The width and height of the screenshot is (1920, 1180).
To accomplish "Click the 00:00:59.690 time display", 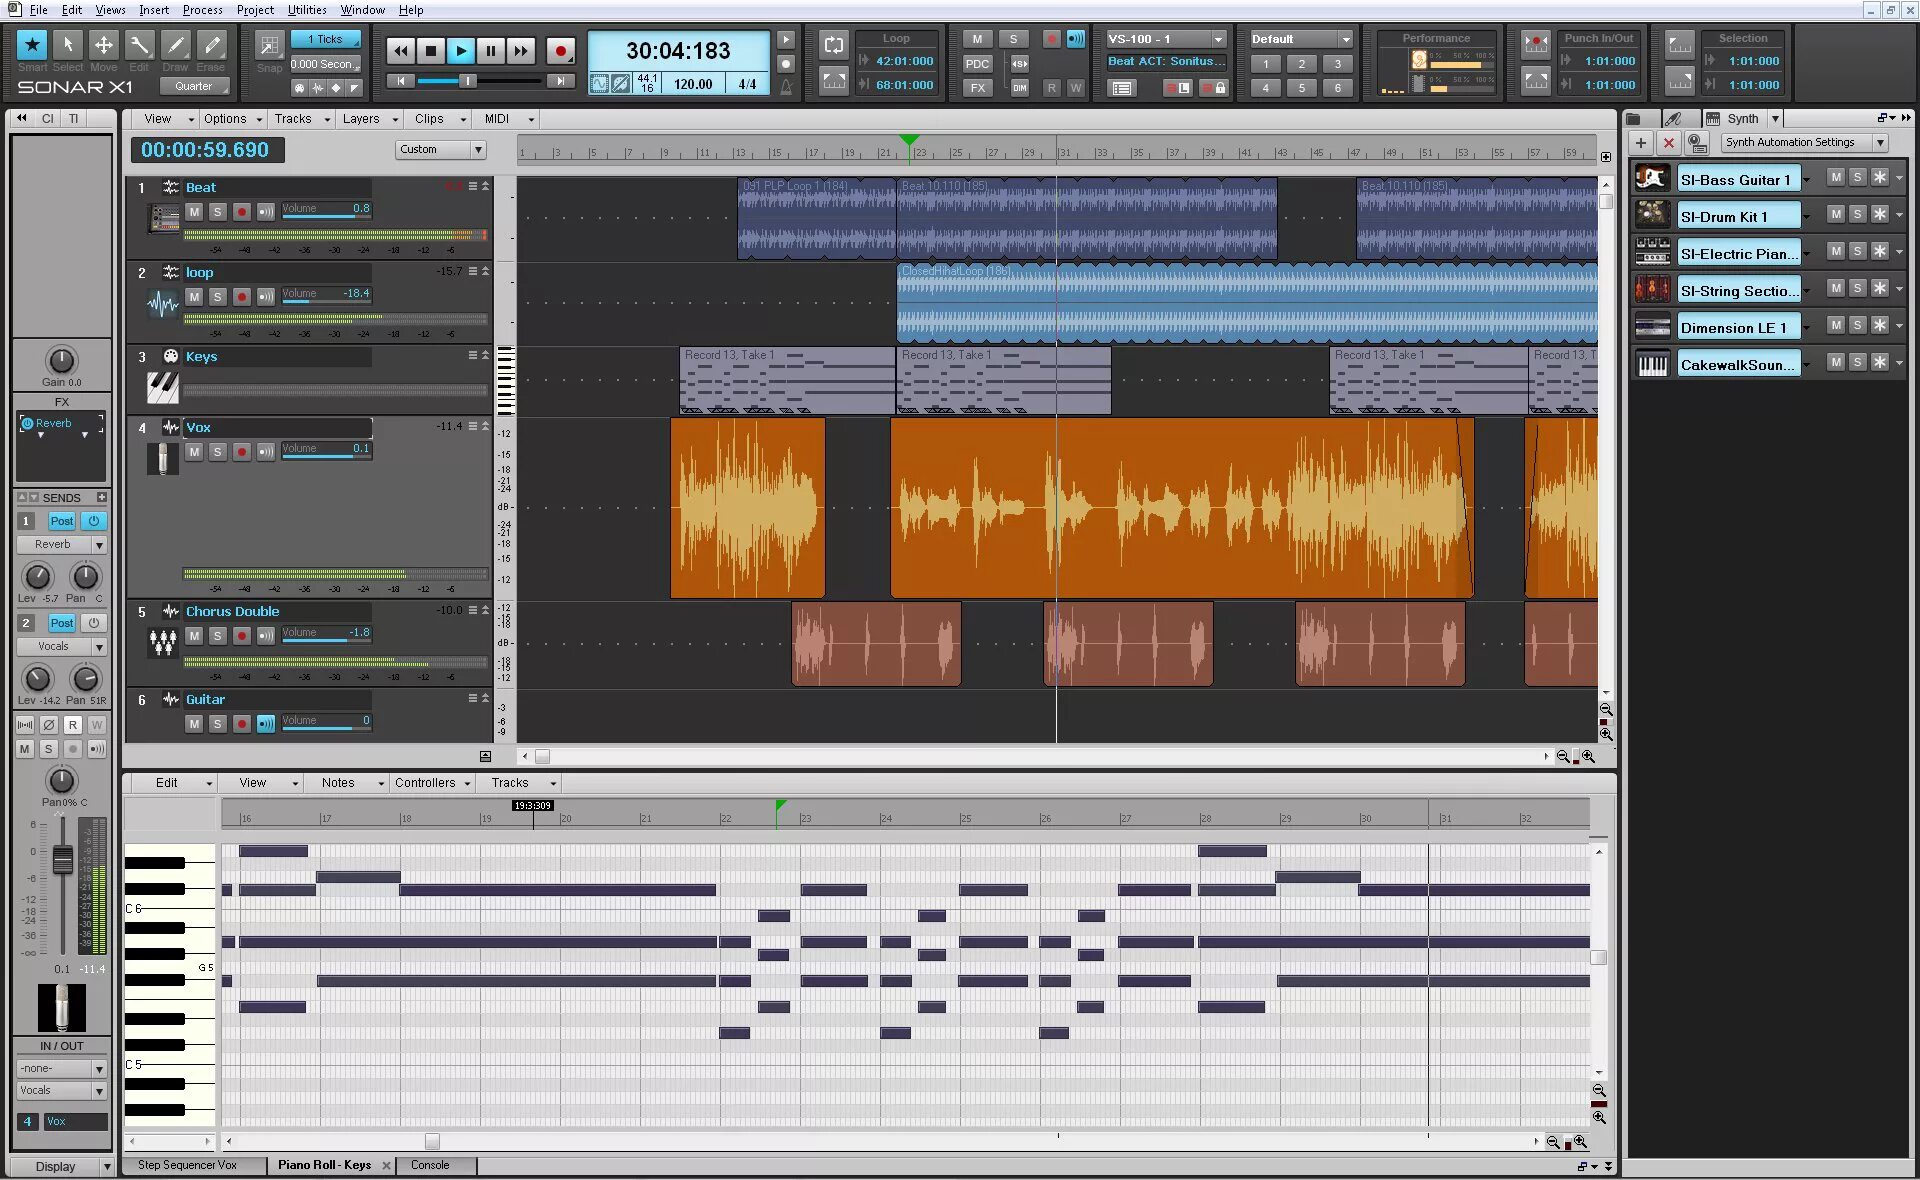I will click(205, 150).
